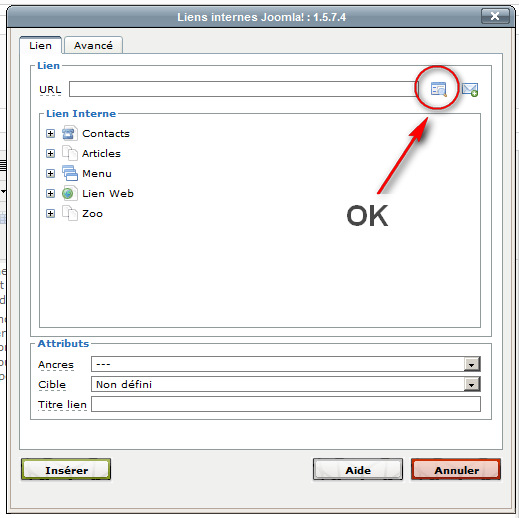Click the email link envelope icon
The width and height of the screenshot is (519, 518).
point(470,89)
